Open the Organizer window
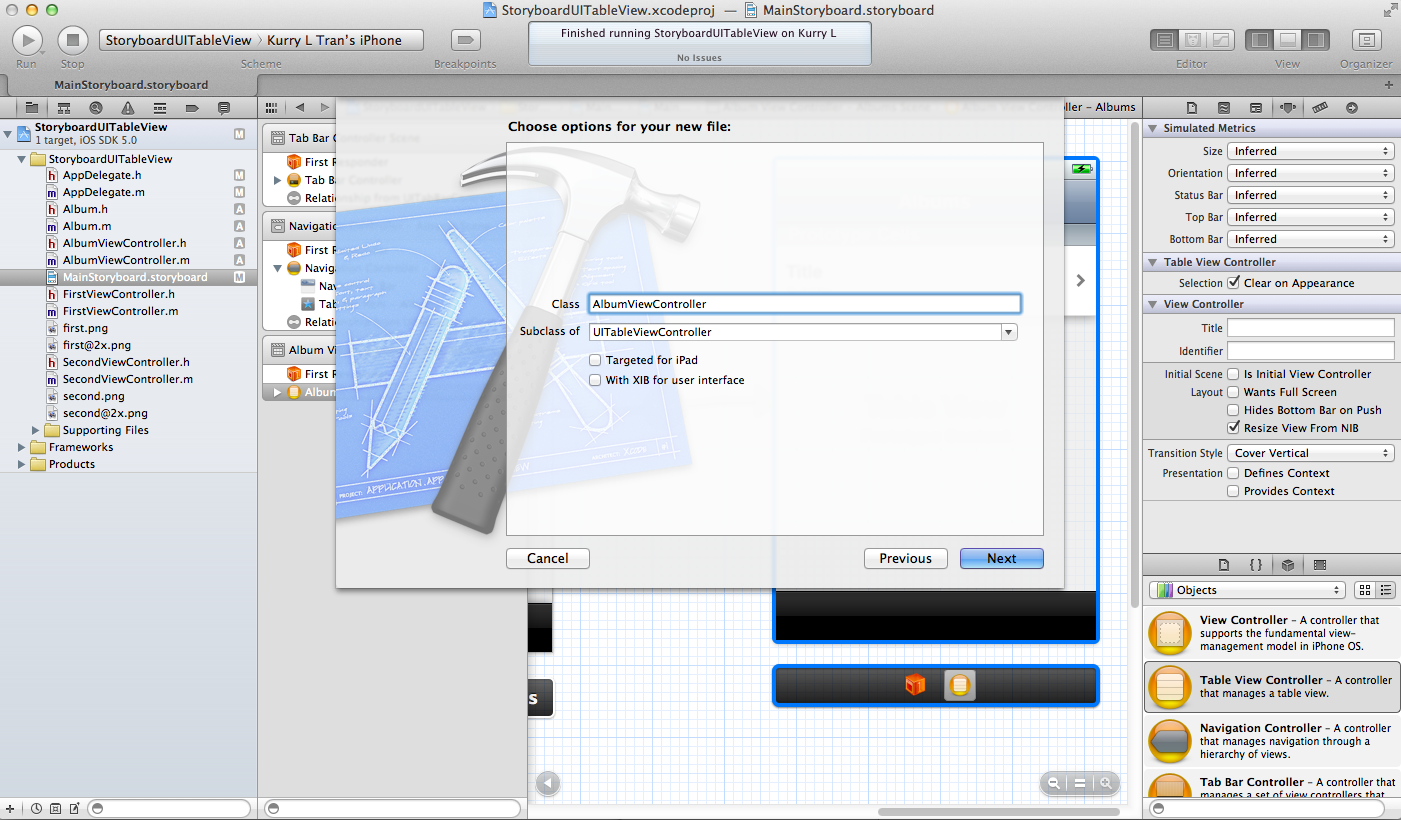Screen dimensions: 1401x820 click(x=1366, y=40)
